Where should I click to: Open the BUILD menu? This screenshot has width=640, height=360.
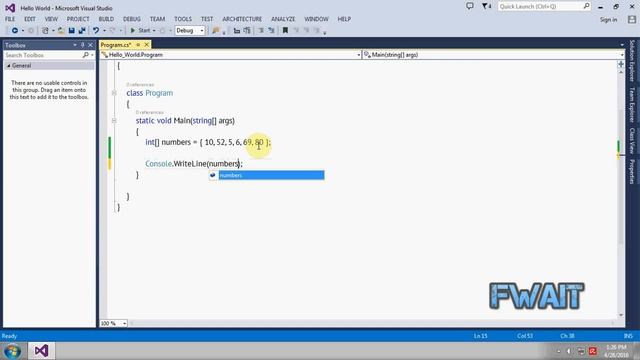pos(106,19)
